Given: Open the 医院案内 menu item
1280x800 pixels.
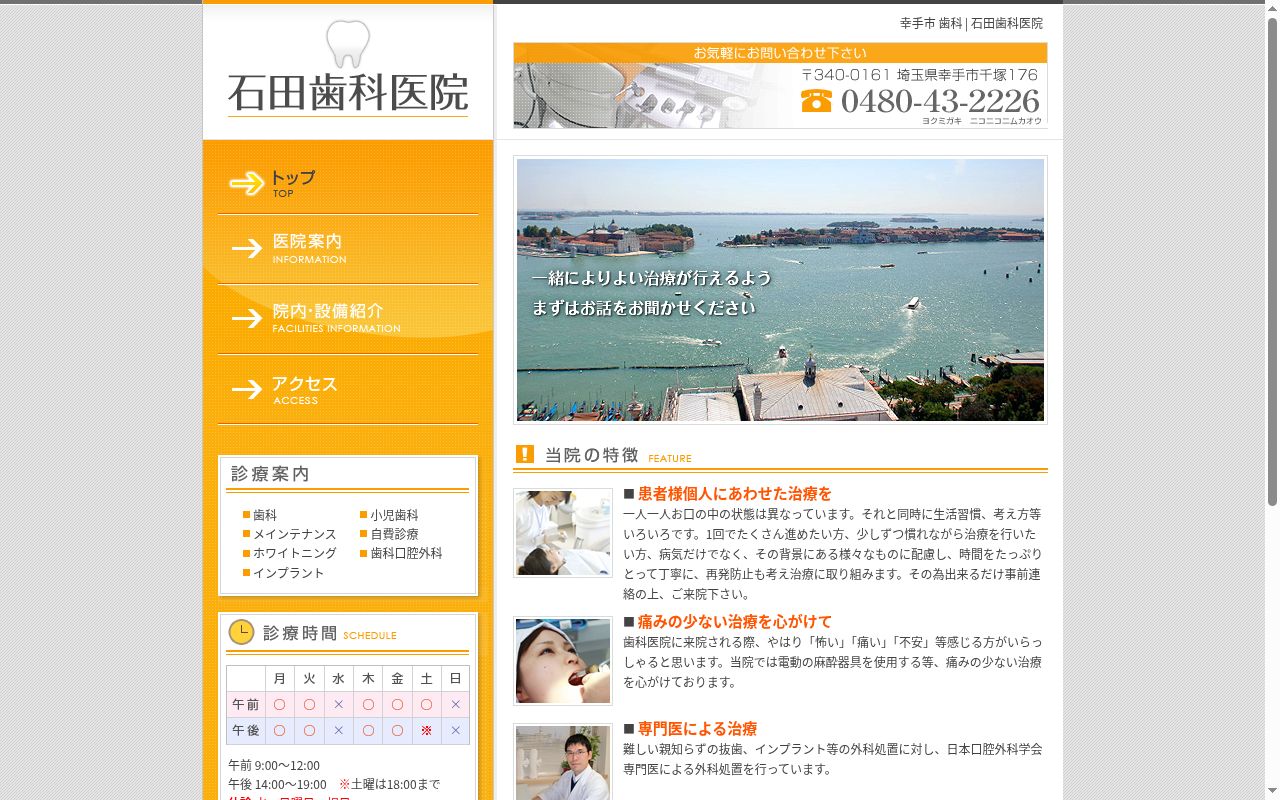Looking at the screenshot, I should pyautogui.click(x=348, y=249).
